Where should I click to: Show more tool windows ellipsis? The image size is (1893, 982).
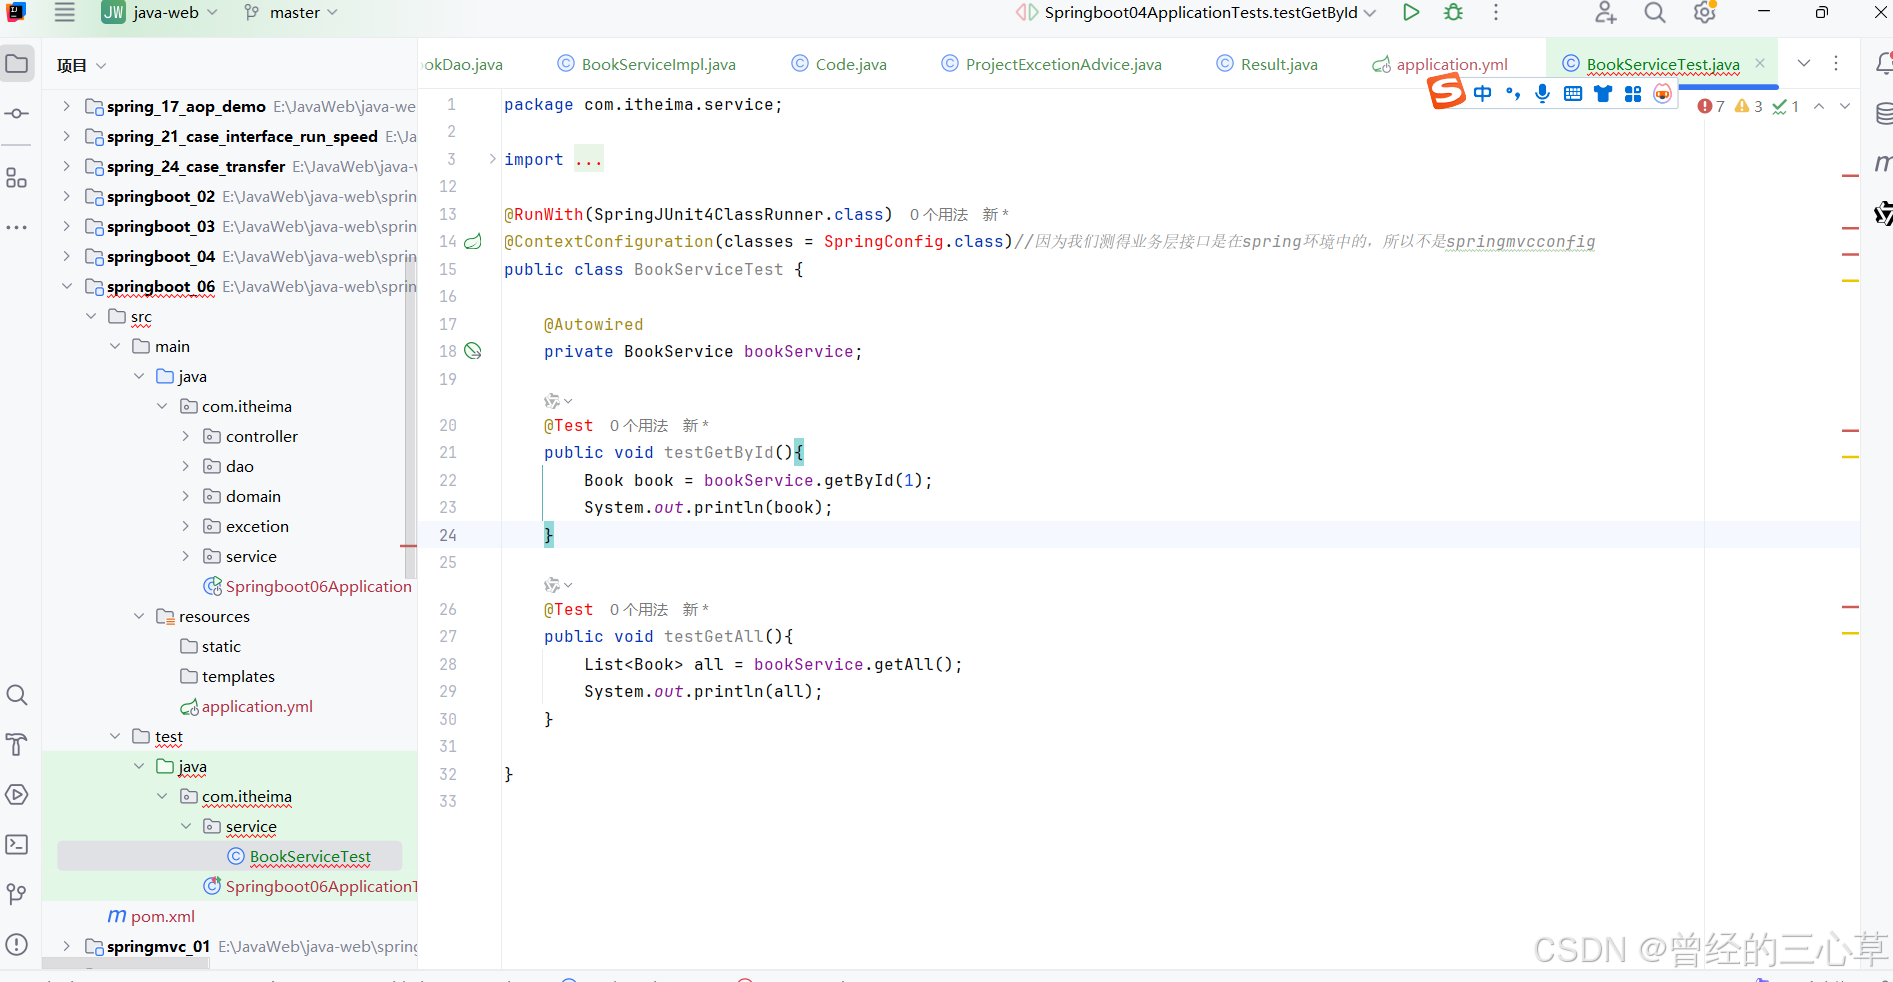[17, 228]
